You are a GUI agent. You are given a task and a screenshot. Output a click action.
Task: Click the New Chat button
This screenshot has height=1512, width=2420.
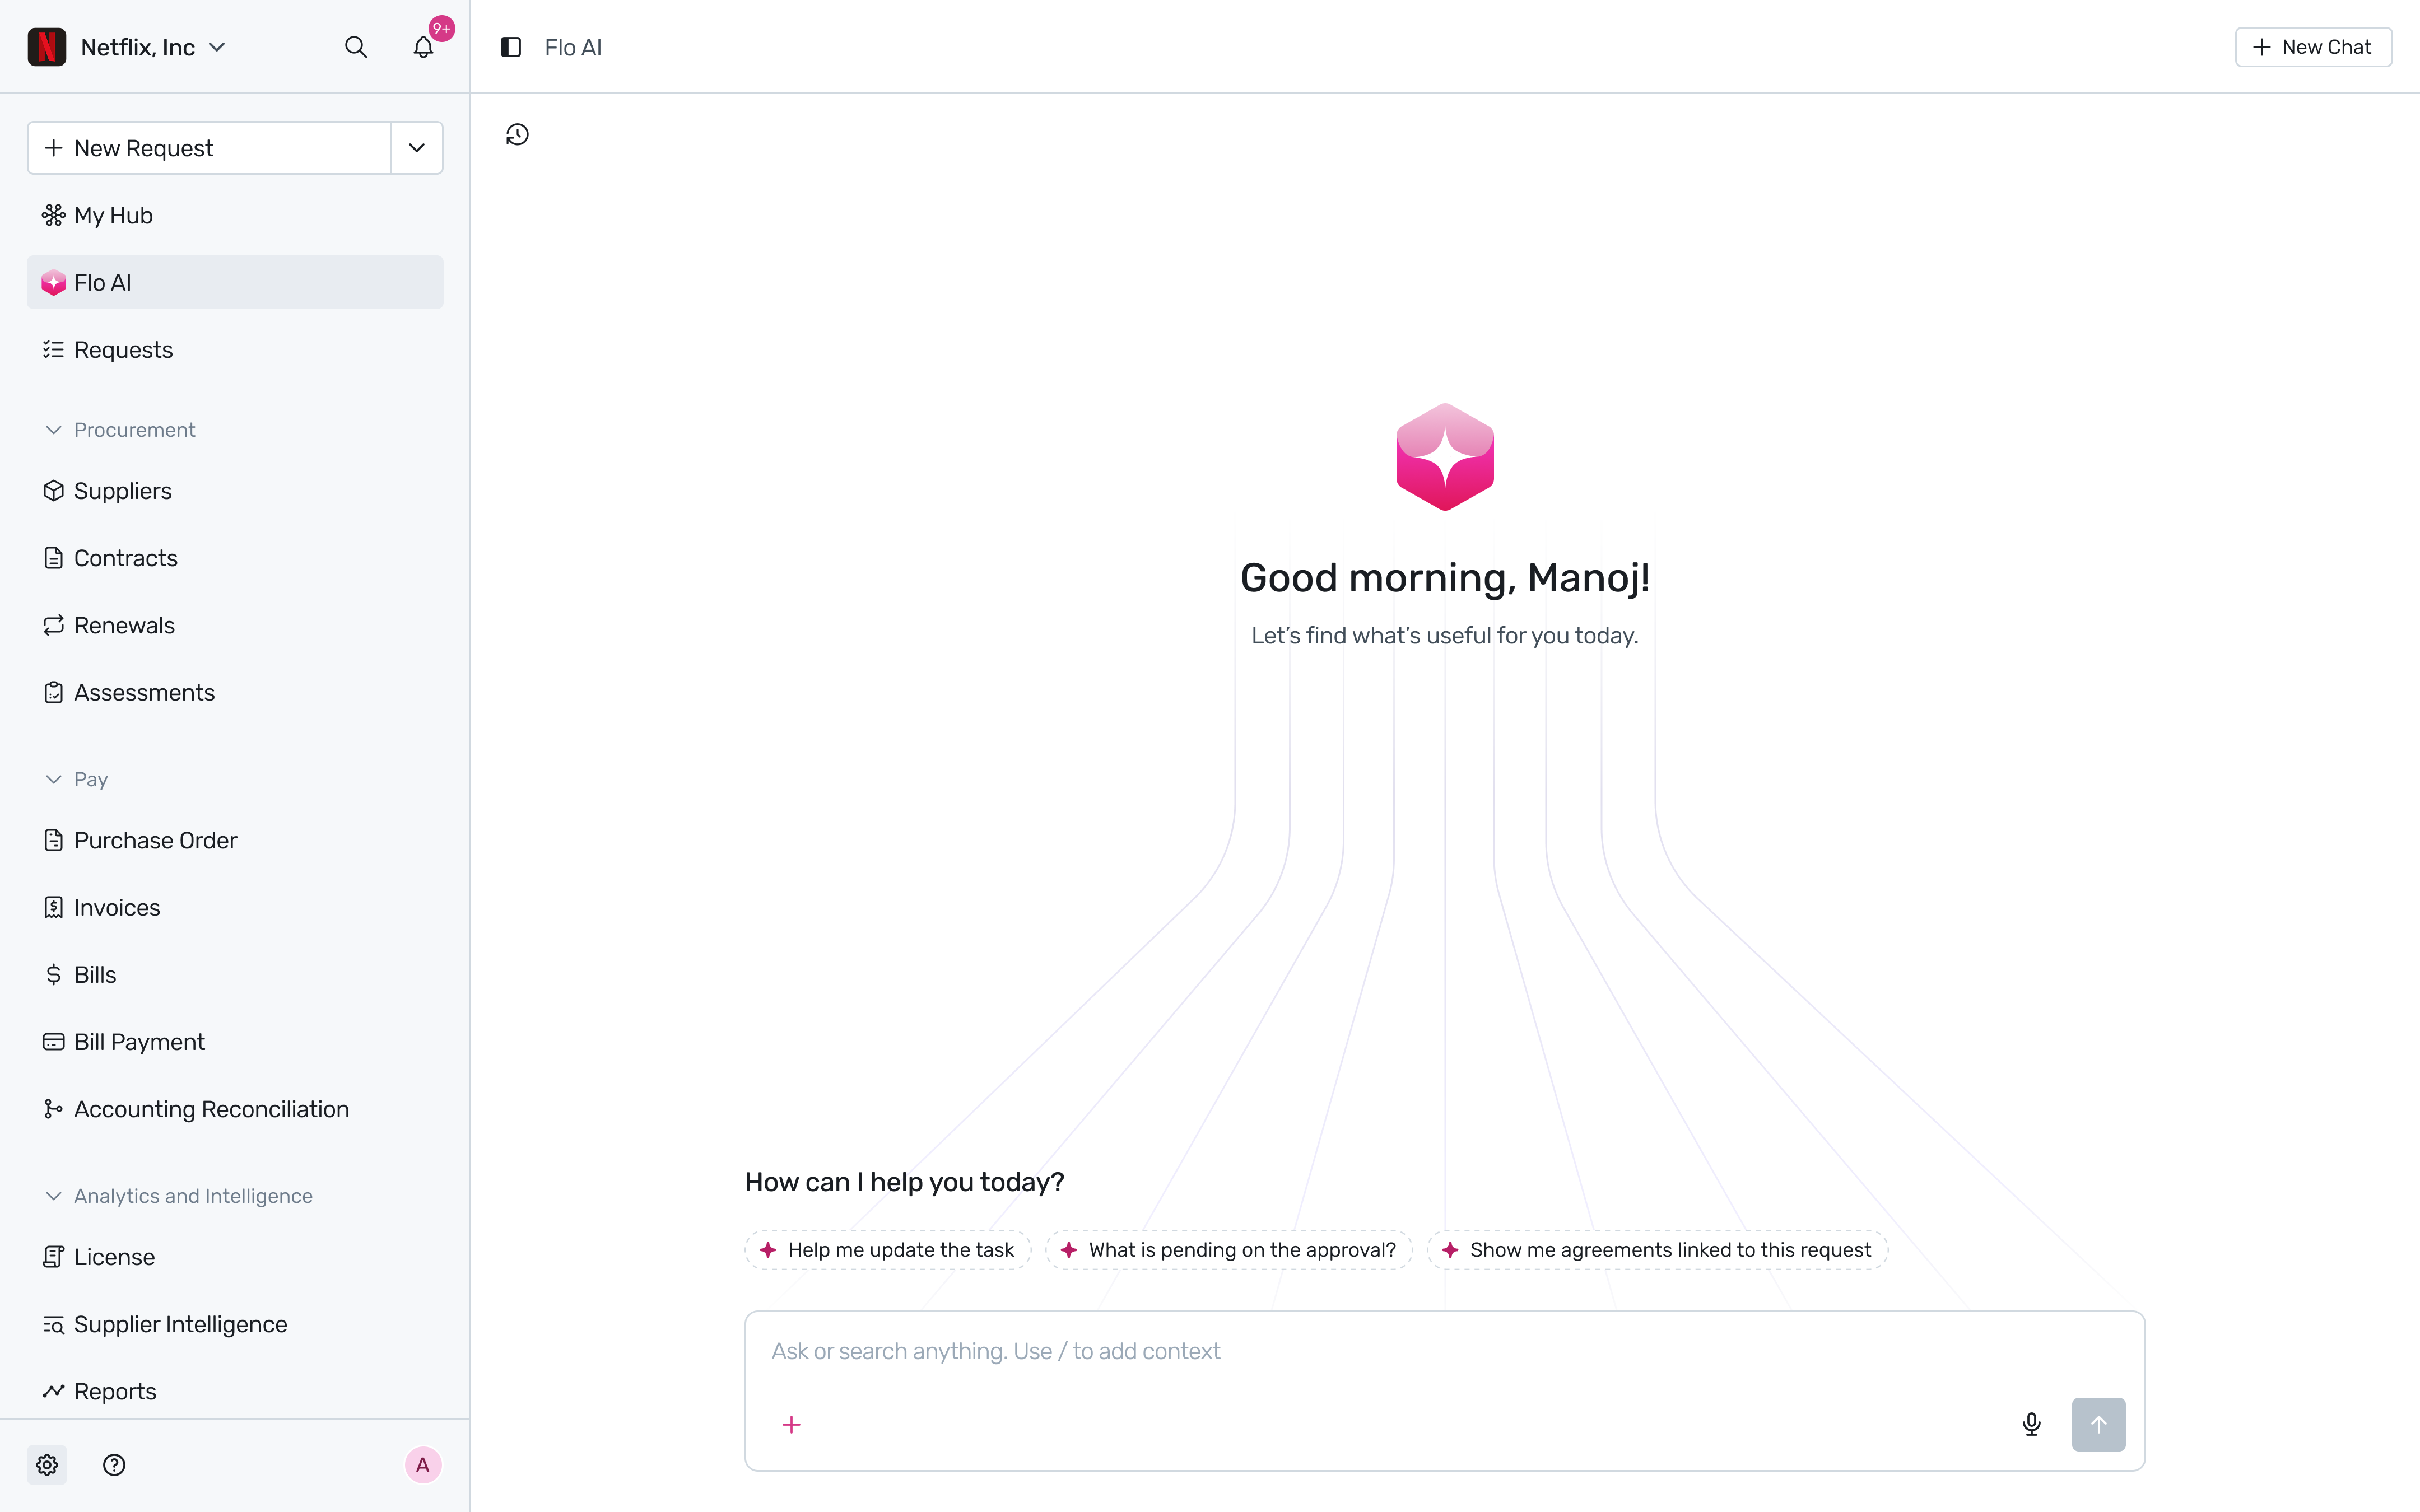tap(2313, 47)
